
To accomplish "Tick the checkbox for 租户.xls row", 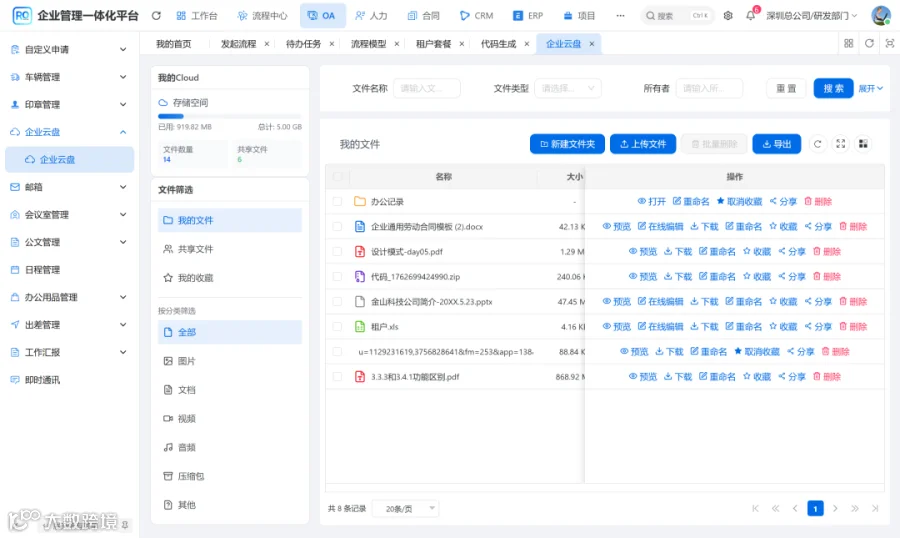I will (x=338, y=327).
